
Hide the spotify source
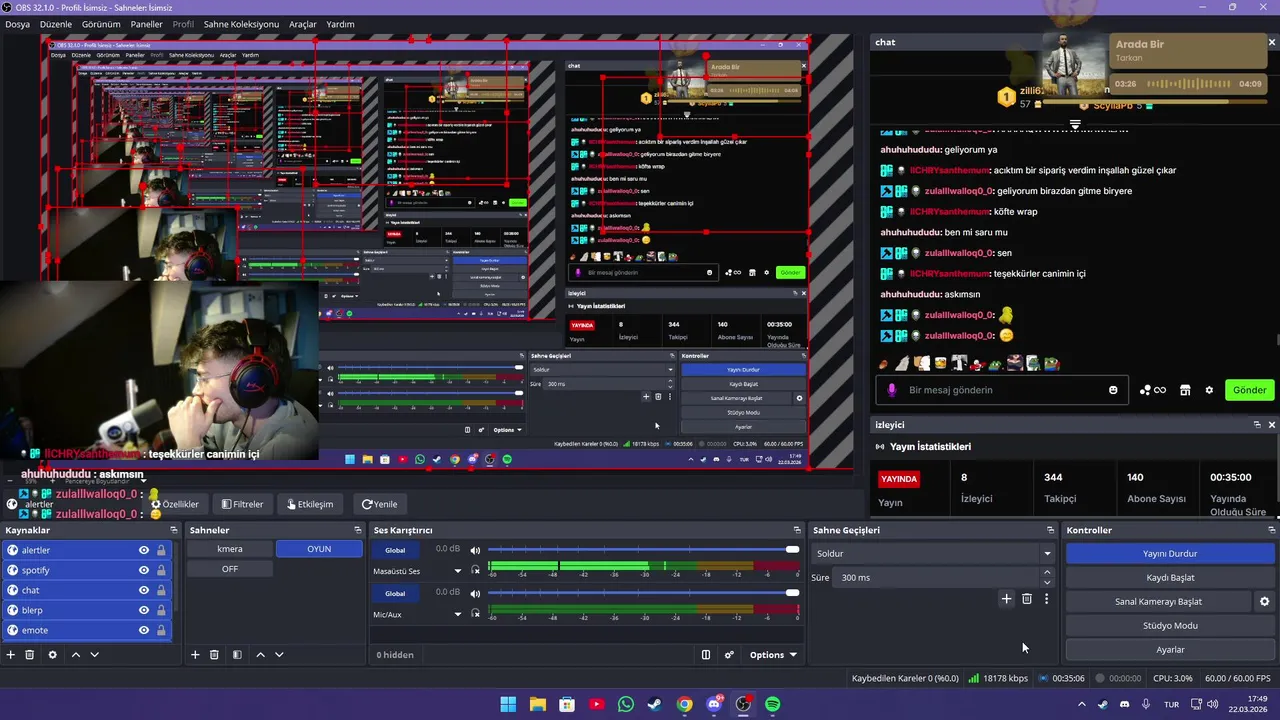click(x=144, y=570)
